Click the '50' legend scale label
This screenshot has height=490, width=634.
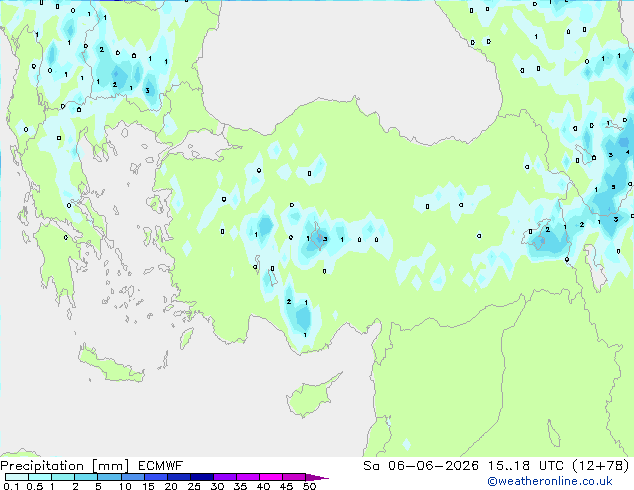309,486
